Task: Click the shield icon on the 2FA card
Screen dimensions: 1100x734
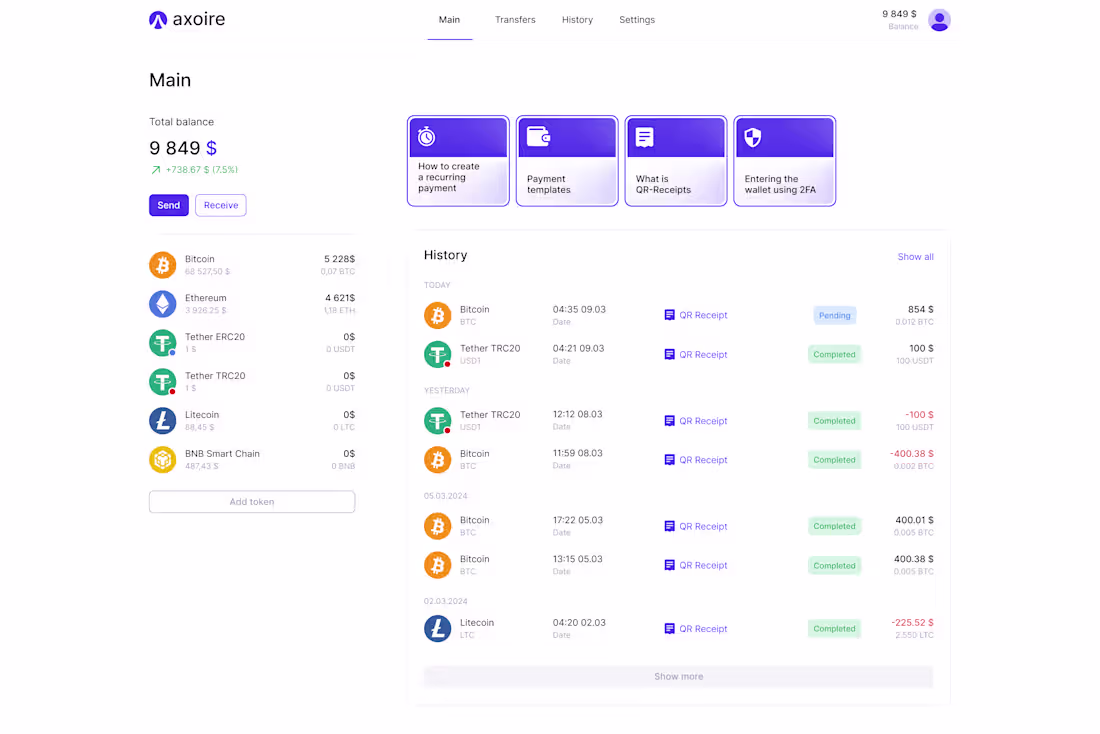Action: [x=753, y=137]
